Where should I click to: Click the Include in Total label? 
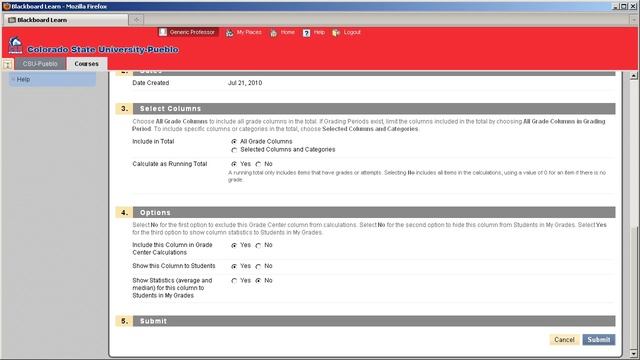click(153, 141)
